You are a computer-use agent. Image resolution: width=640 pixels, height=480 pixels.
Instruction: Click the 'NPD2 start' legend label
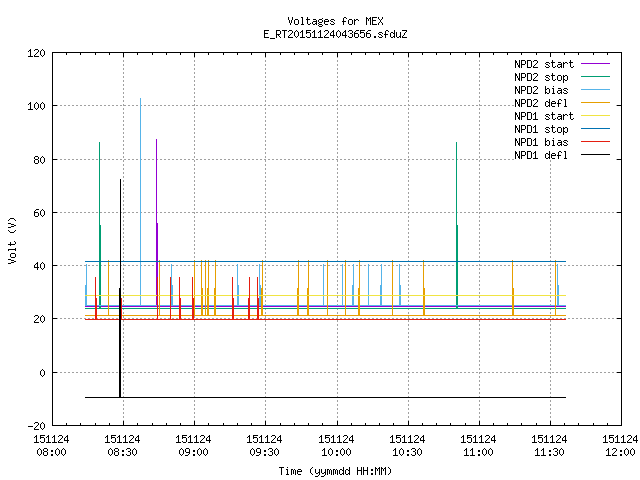(x=544, y=64)
